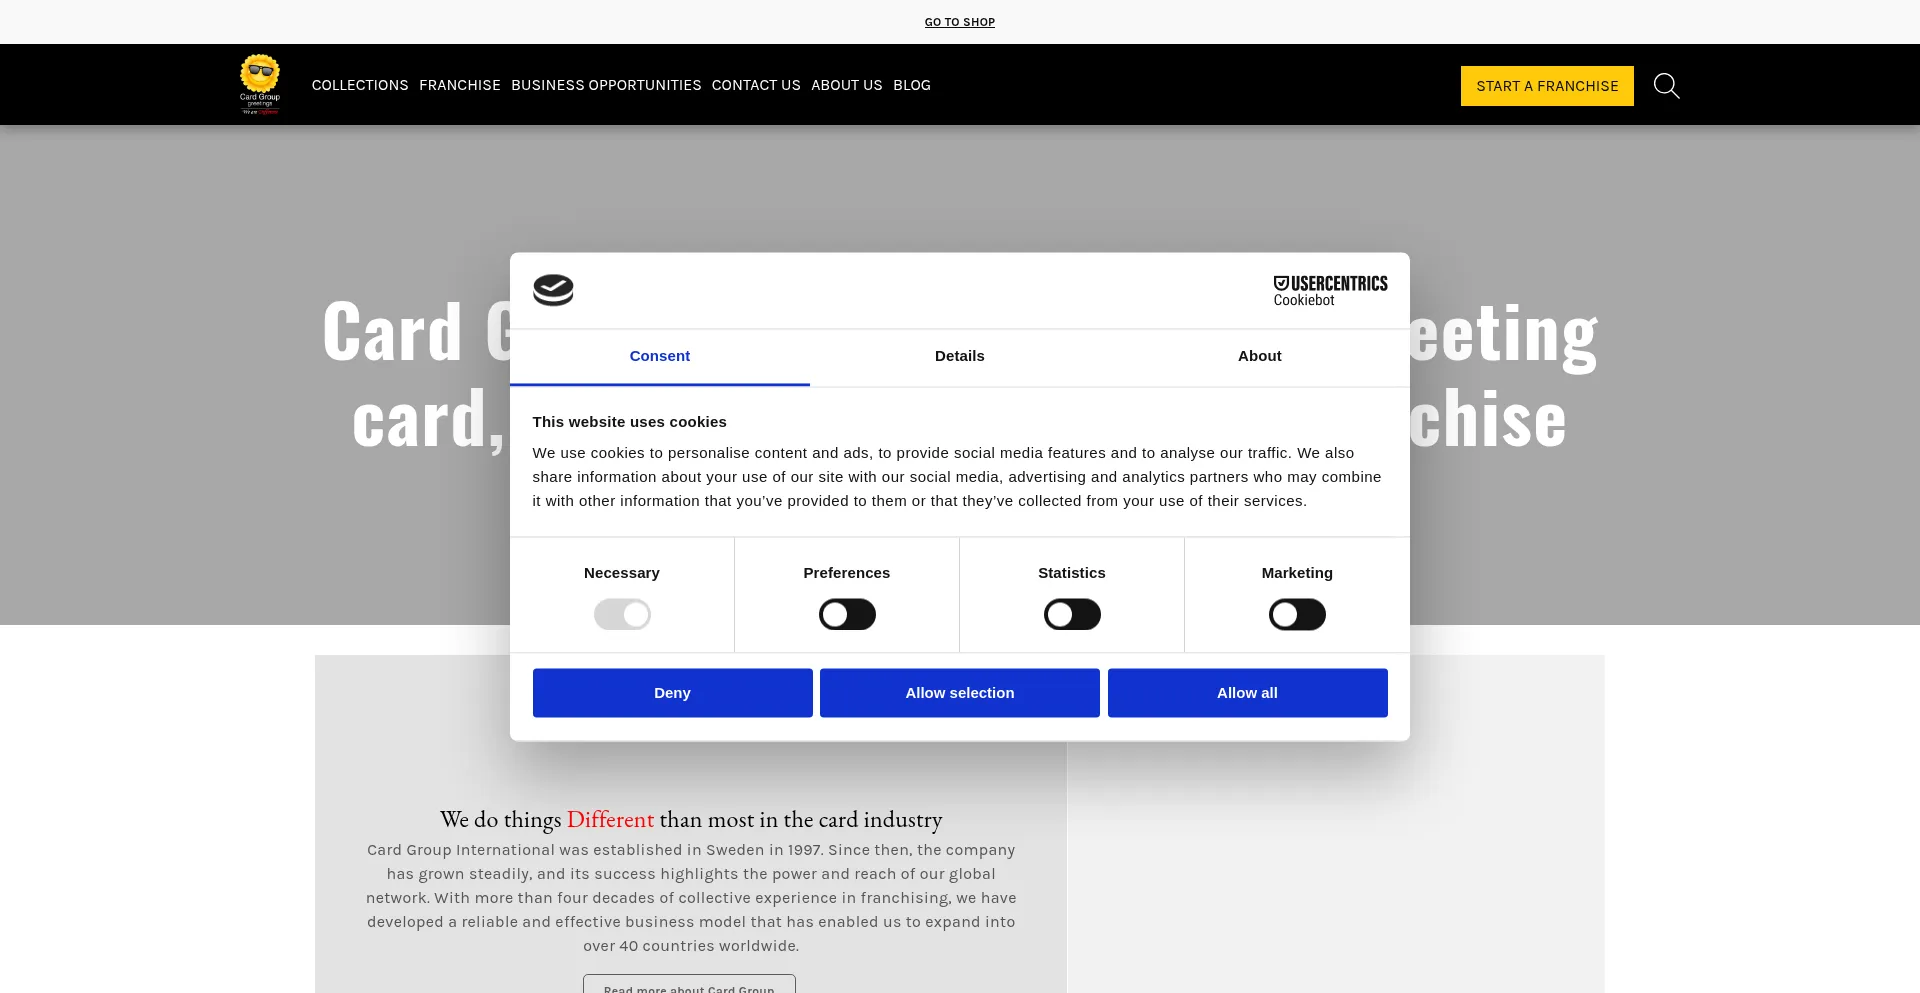Open the Usercentrics Cookiebot branding link

click(1330, 291)
